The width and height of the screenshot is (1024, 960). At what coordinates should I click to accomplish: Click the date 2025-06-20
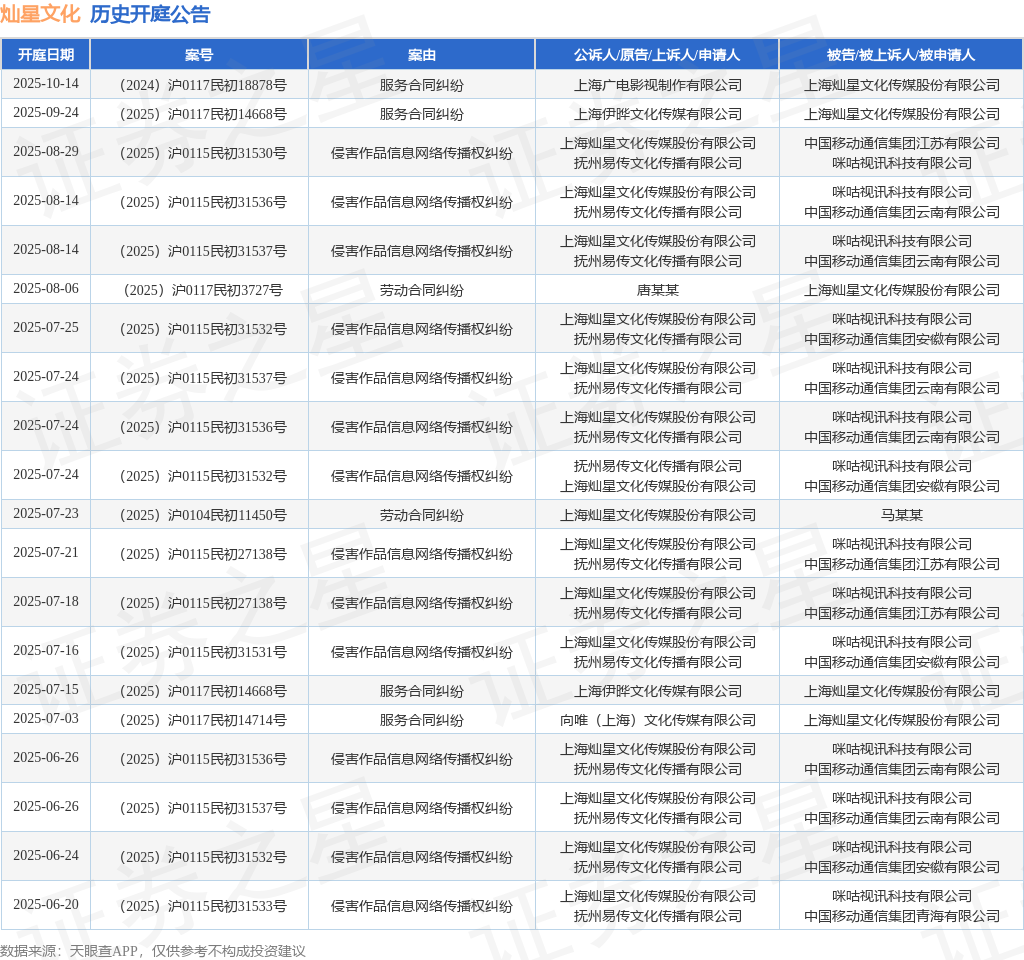[x=46, y=904]
